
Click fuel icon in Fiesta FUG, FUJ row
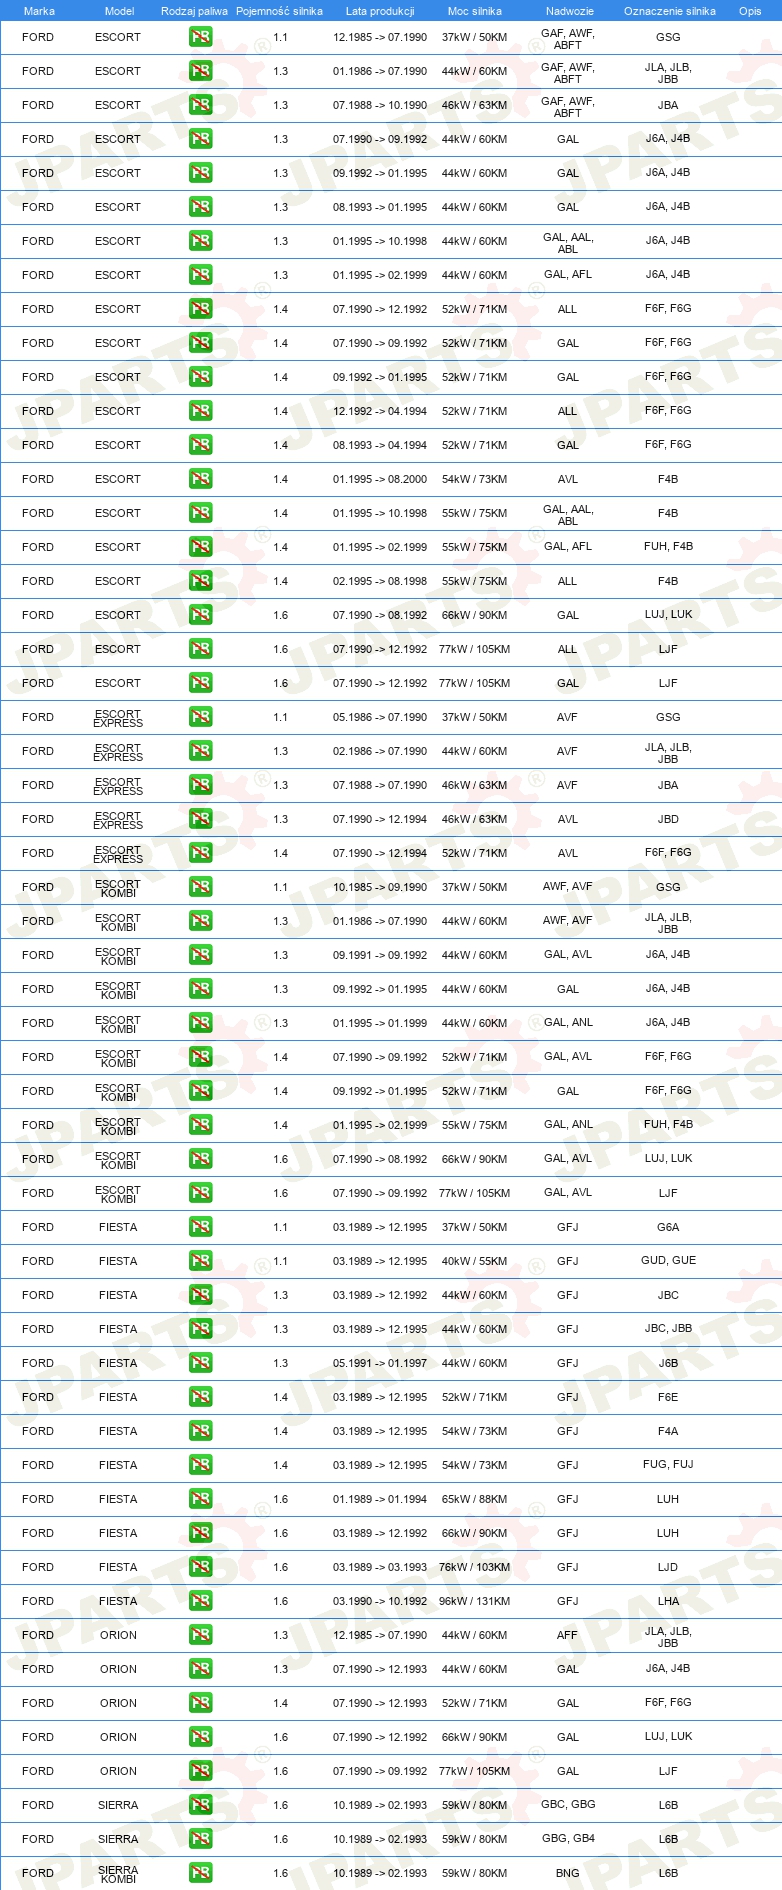coord(200,1465)
